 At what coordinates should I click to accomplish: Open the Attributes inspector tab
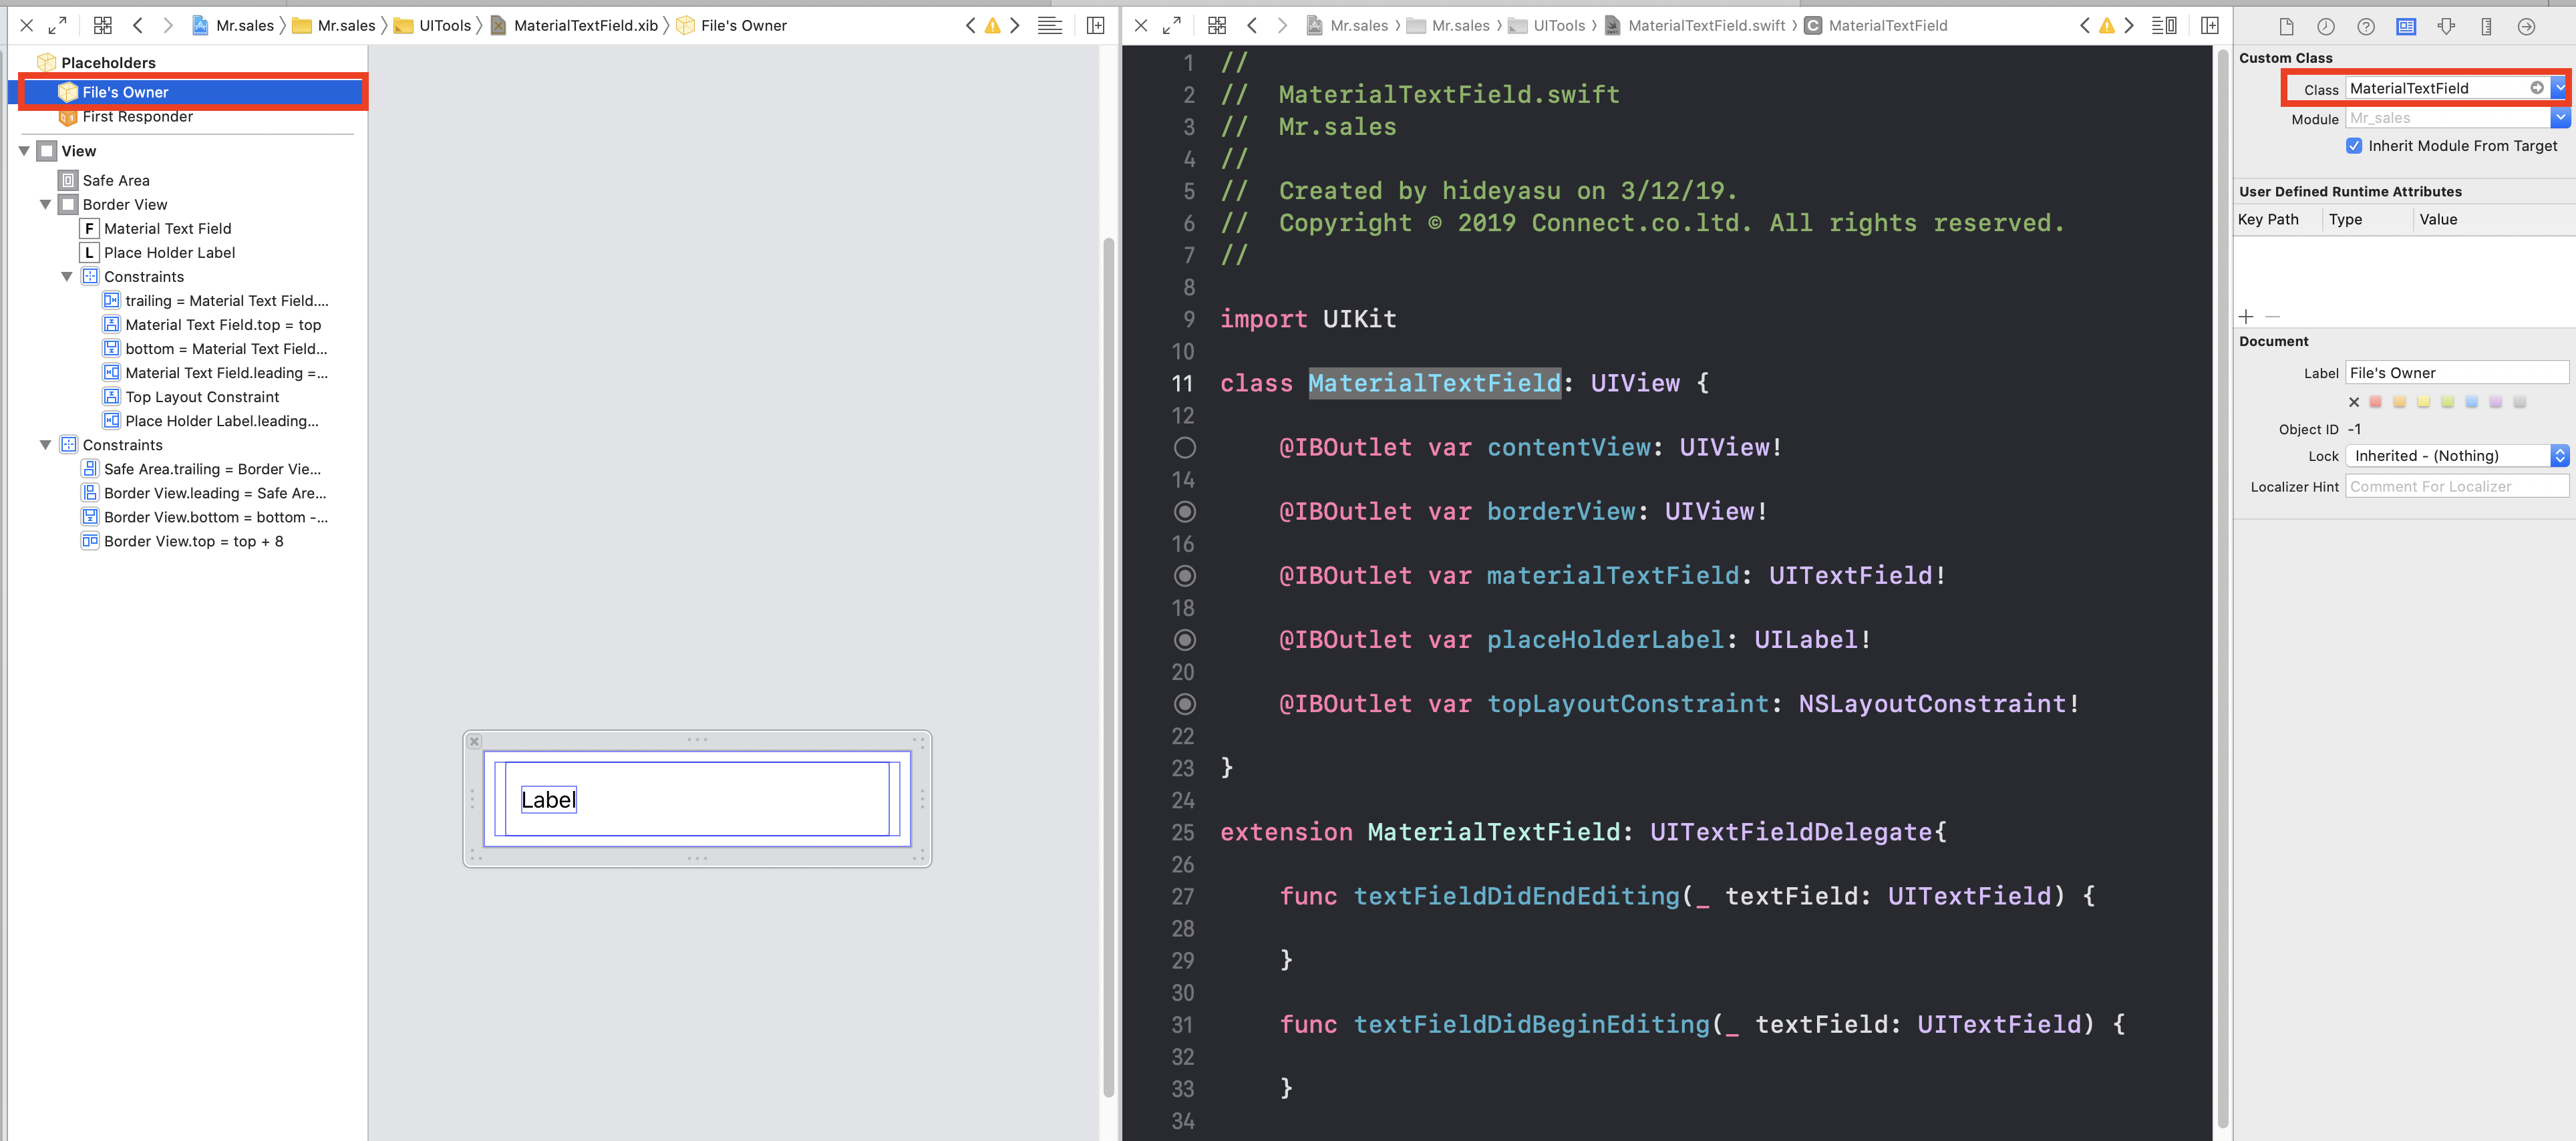coord(2446,27)
